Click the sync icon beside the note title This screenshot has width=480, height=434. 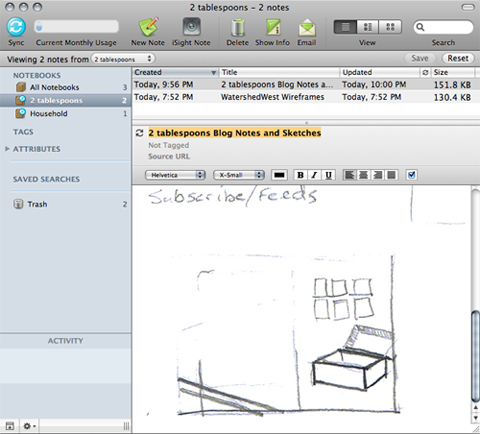[x=139, y=133]
